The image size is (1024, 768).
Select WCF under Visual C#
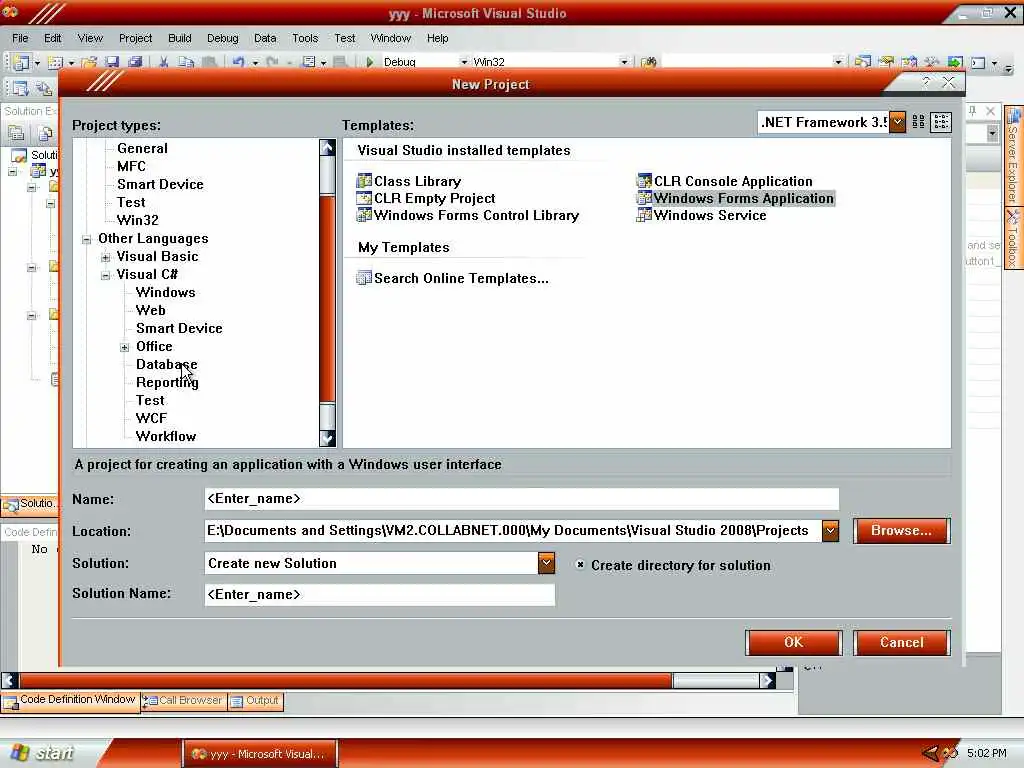tap(151, 418)
